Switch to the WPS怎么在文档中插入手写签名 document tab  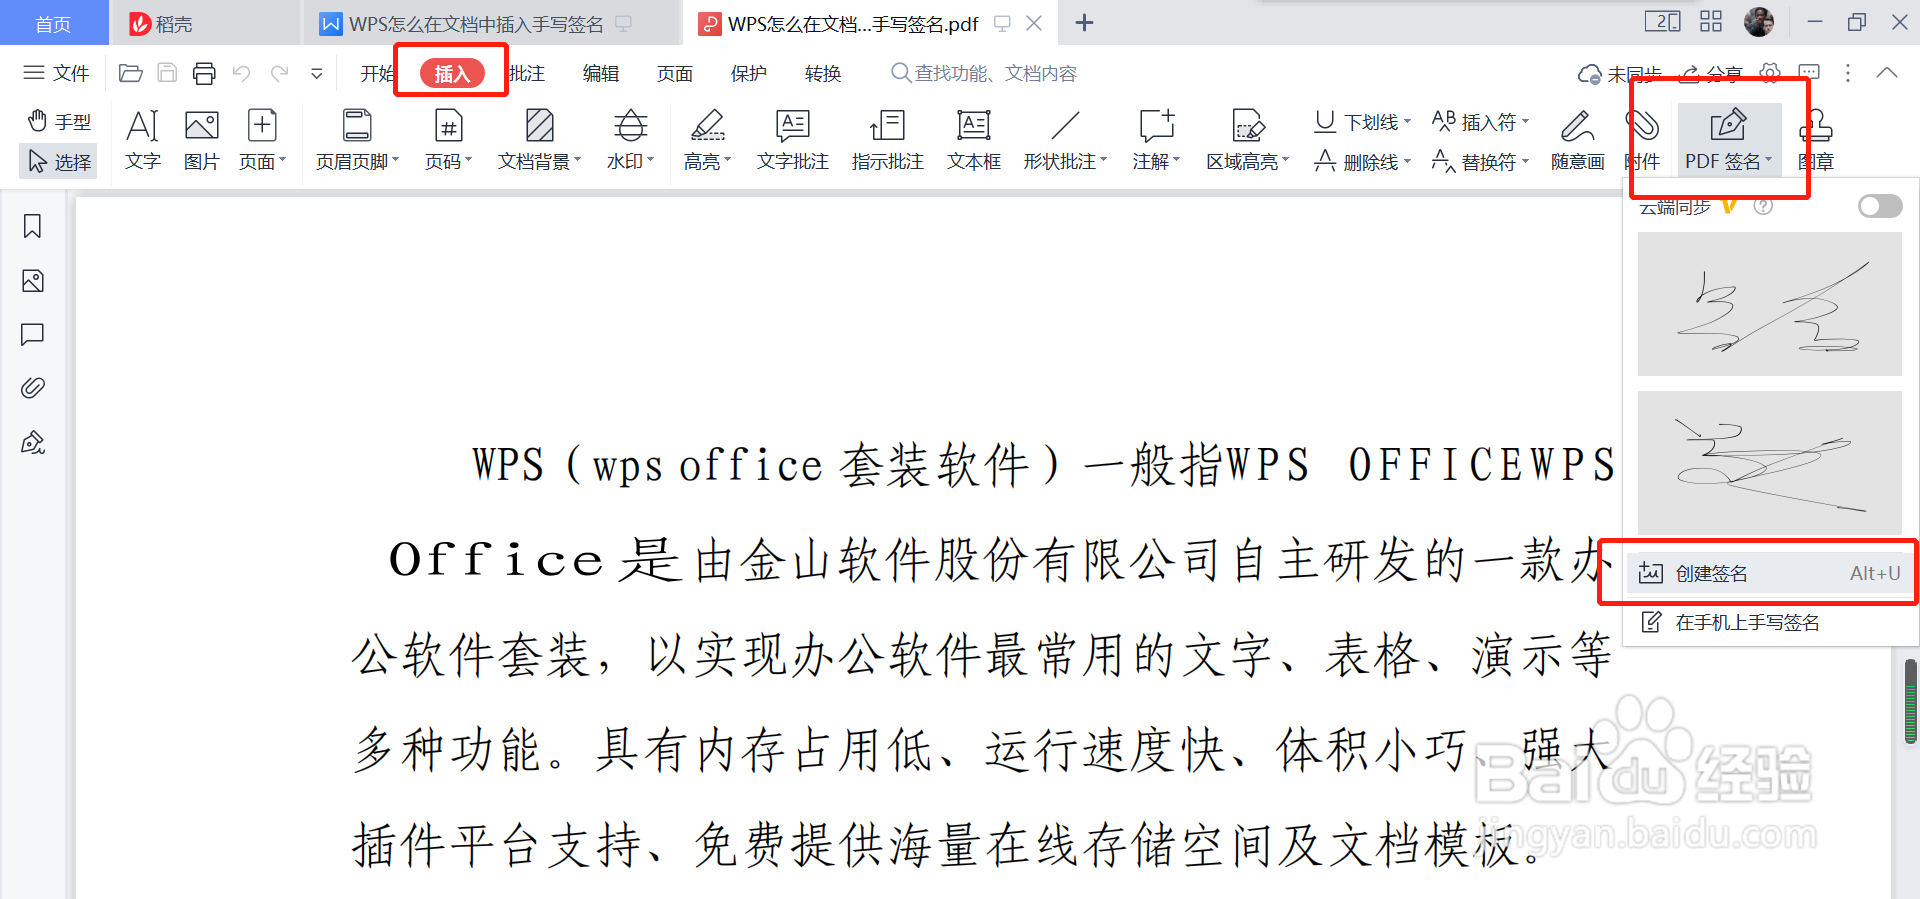pos(490,23)
